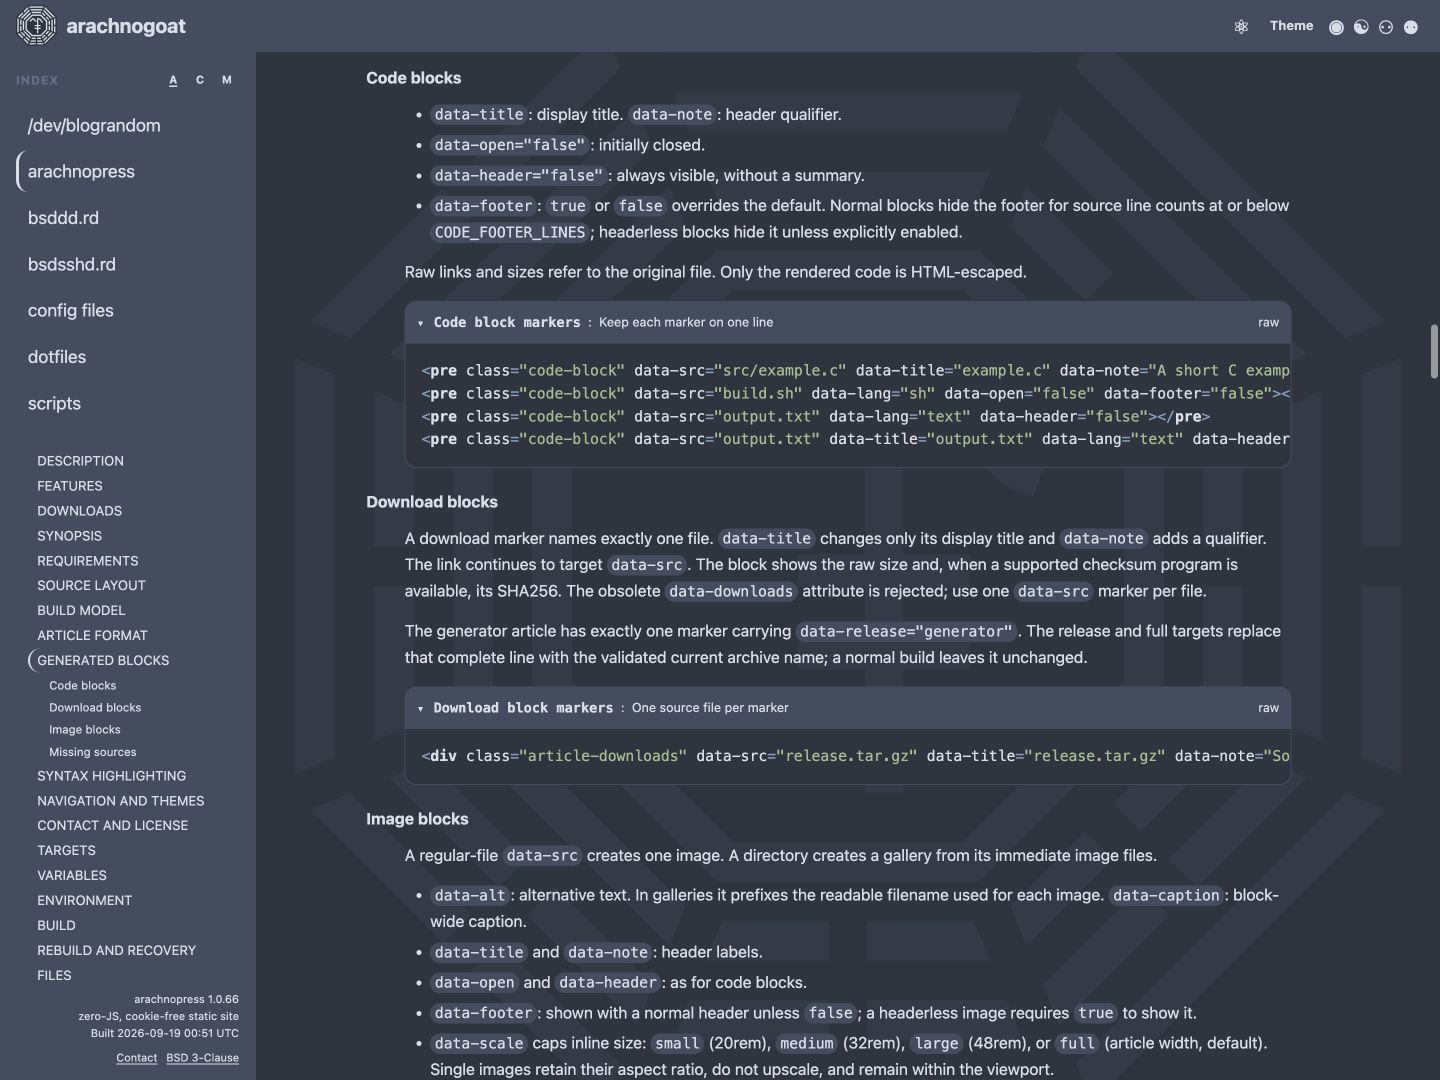Go to the Image blocks subsection in the sidebar
The height and width of the screenshot is (1080, 1440).
click(84, 729)
